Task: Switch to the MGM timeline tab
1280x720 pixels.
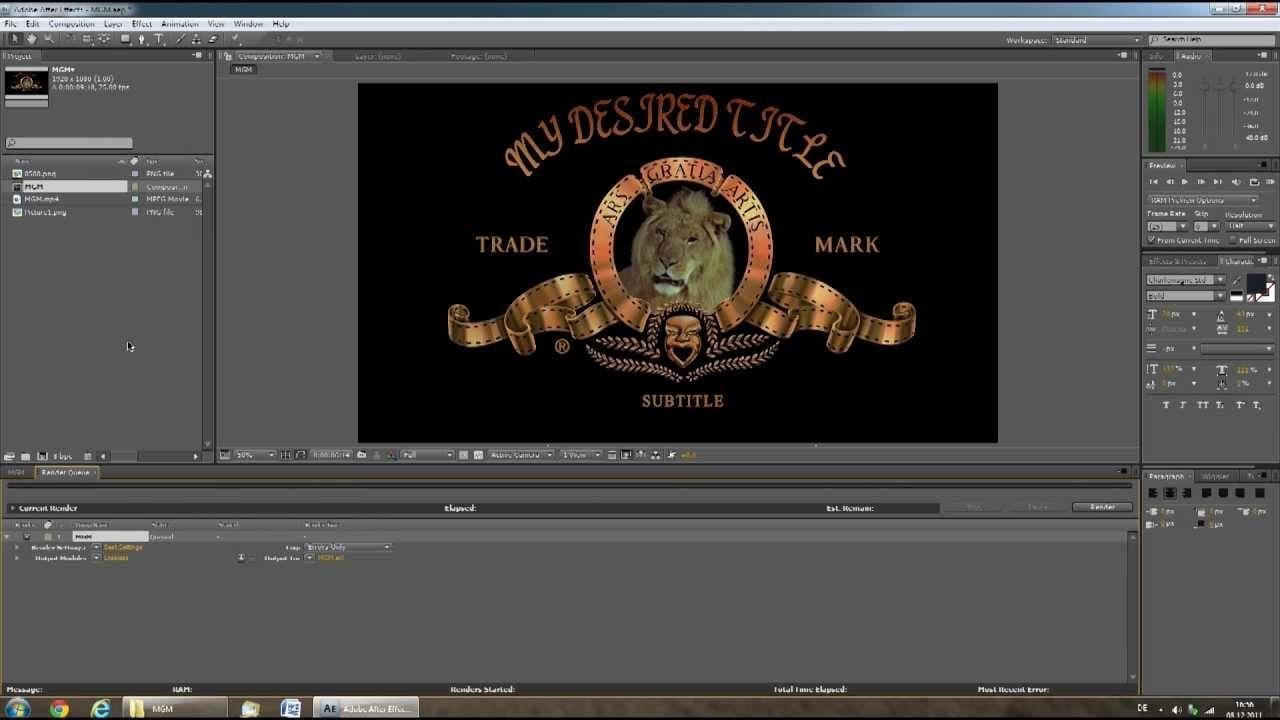Action: (x=16, y=472)
